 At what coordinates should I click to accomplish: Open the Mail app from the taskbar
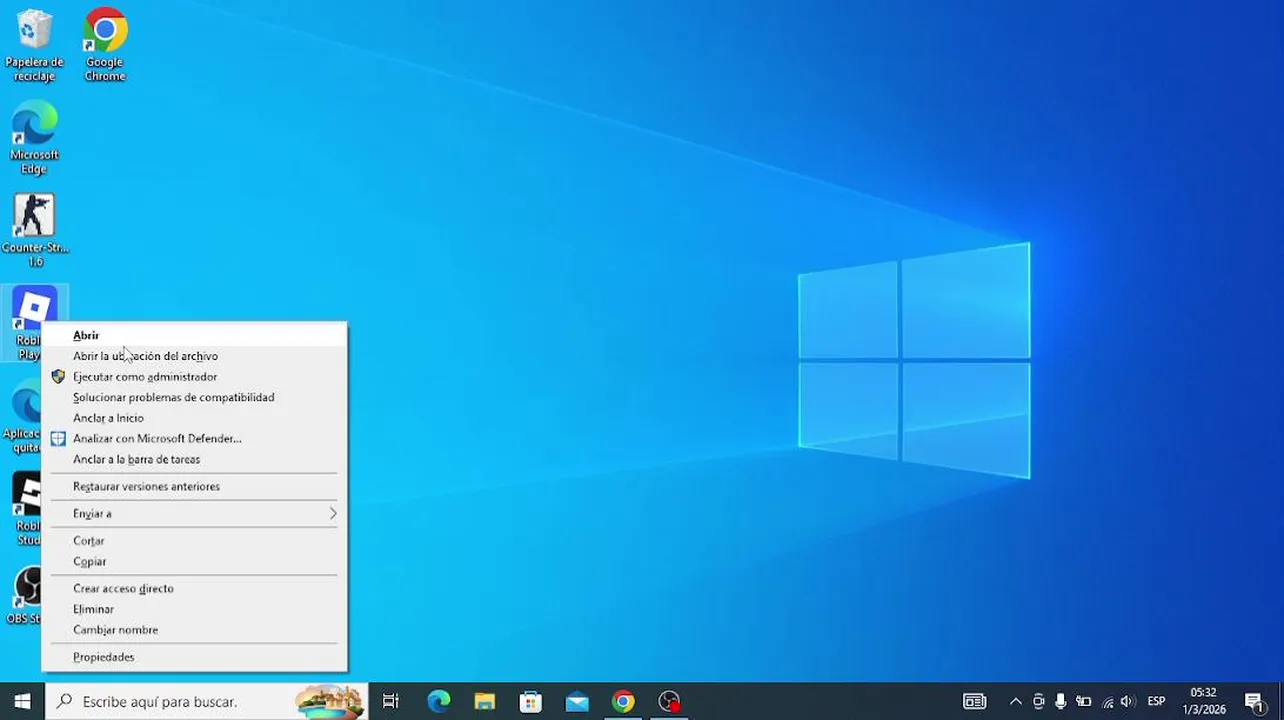(x=577, y=701)
